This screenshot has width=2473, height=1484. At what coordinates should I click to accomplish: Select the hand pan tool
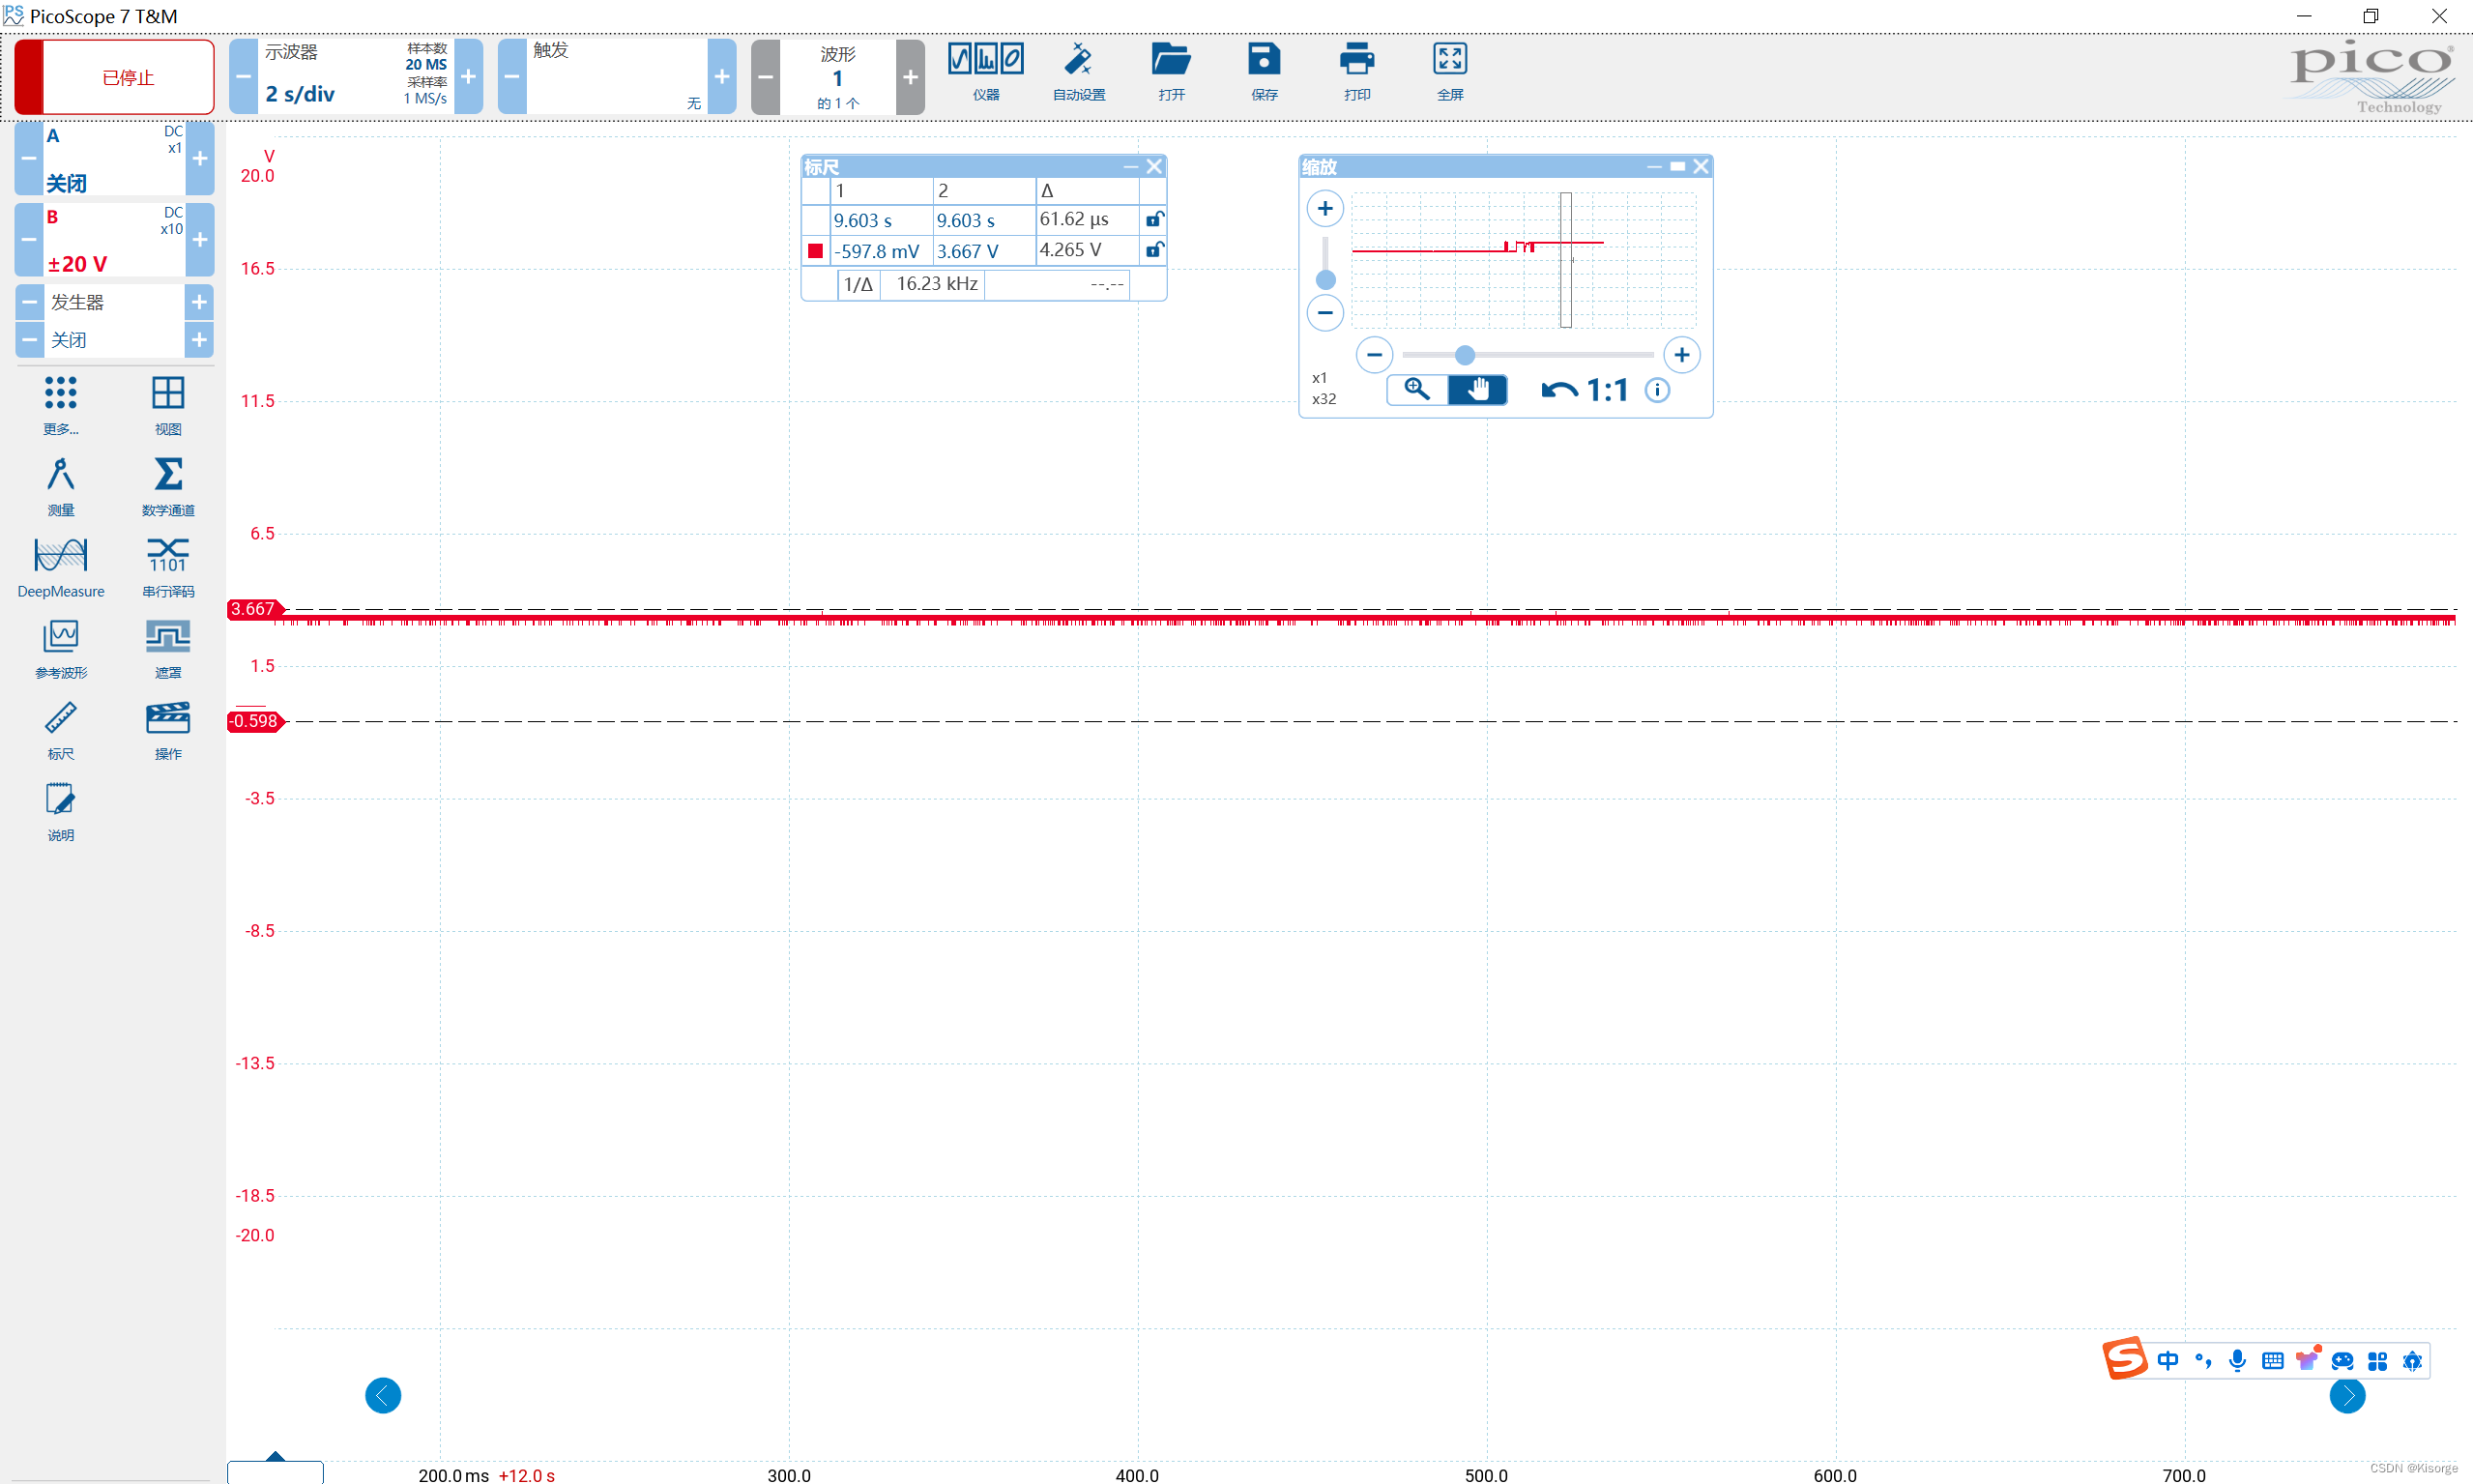pyautogui.click(x=1477, y=389)
